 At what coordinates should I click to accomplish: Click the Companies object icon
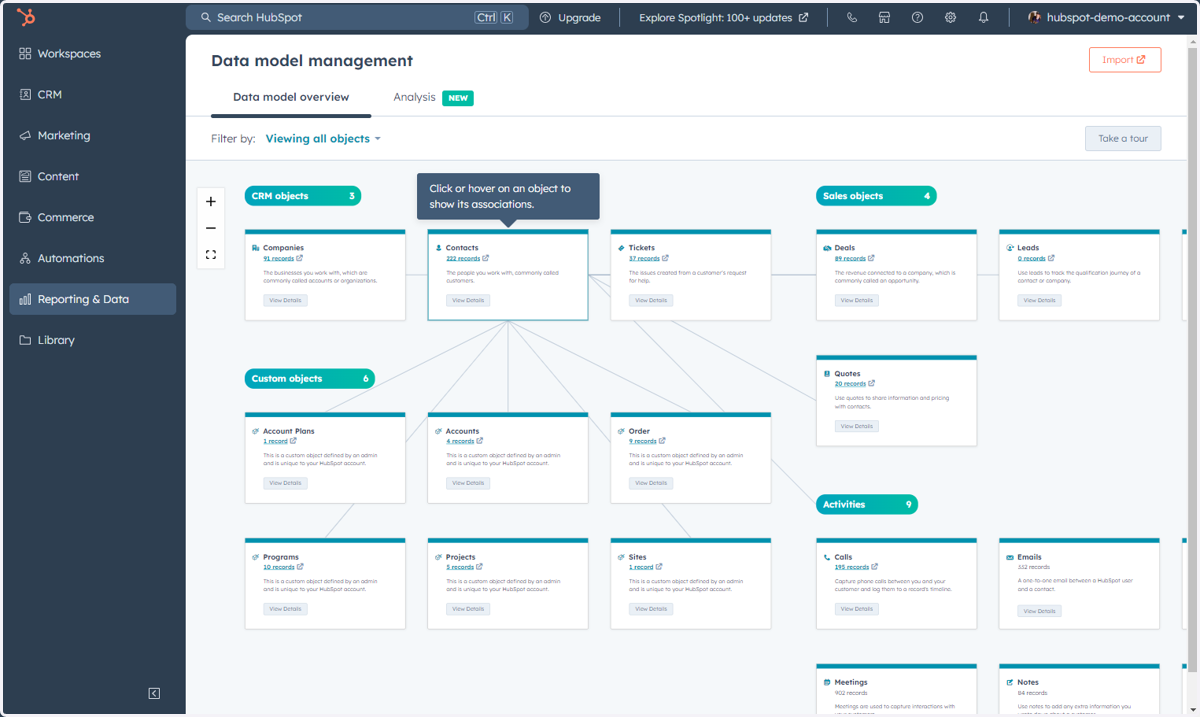[256, 248]
